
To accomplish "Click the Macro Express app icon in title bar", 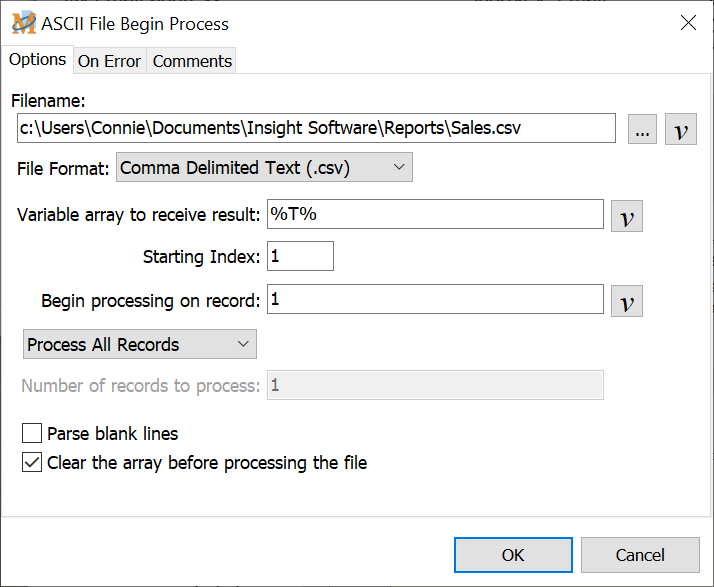I will (x=23, y=23).
